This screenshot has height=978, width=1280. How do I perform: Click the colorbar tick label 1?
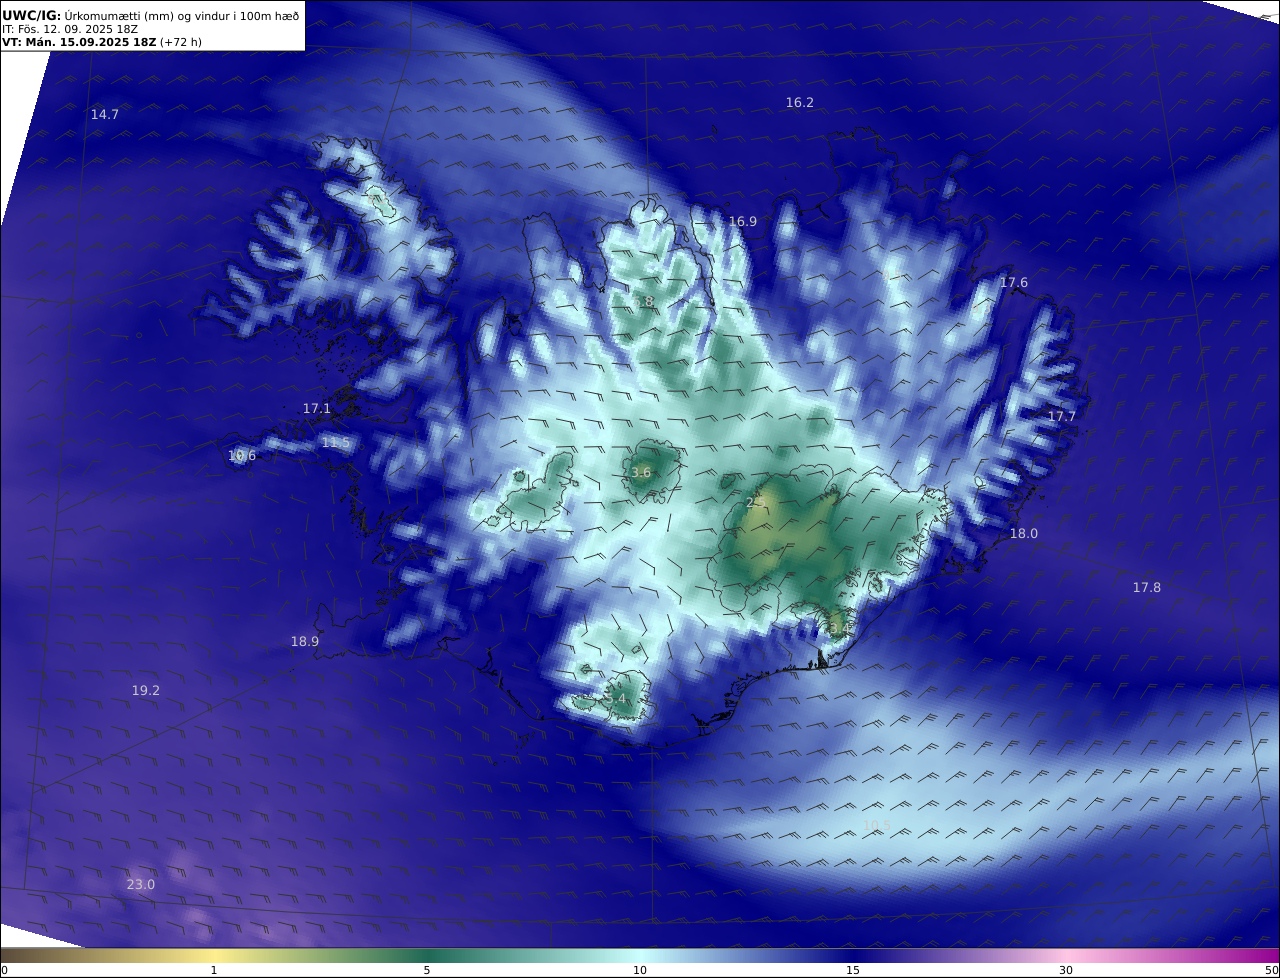coord(214,970)
